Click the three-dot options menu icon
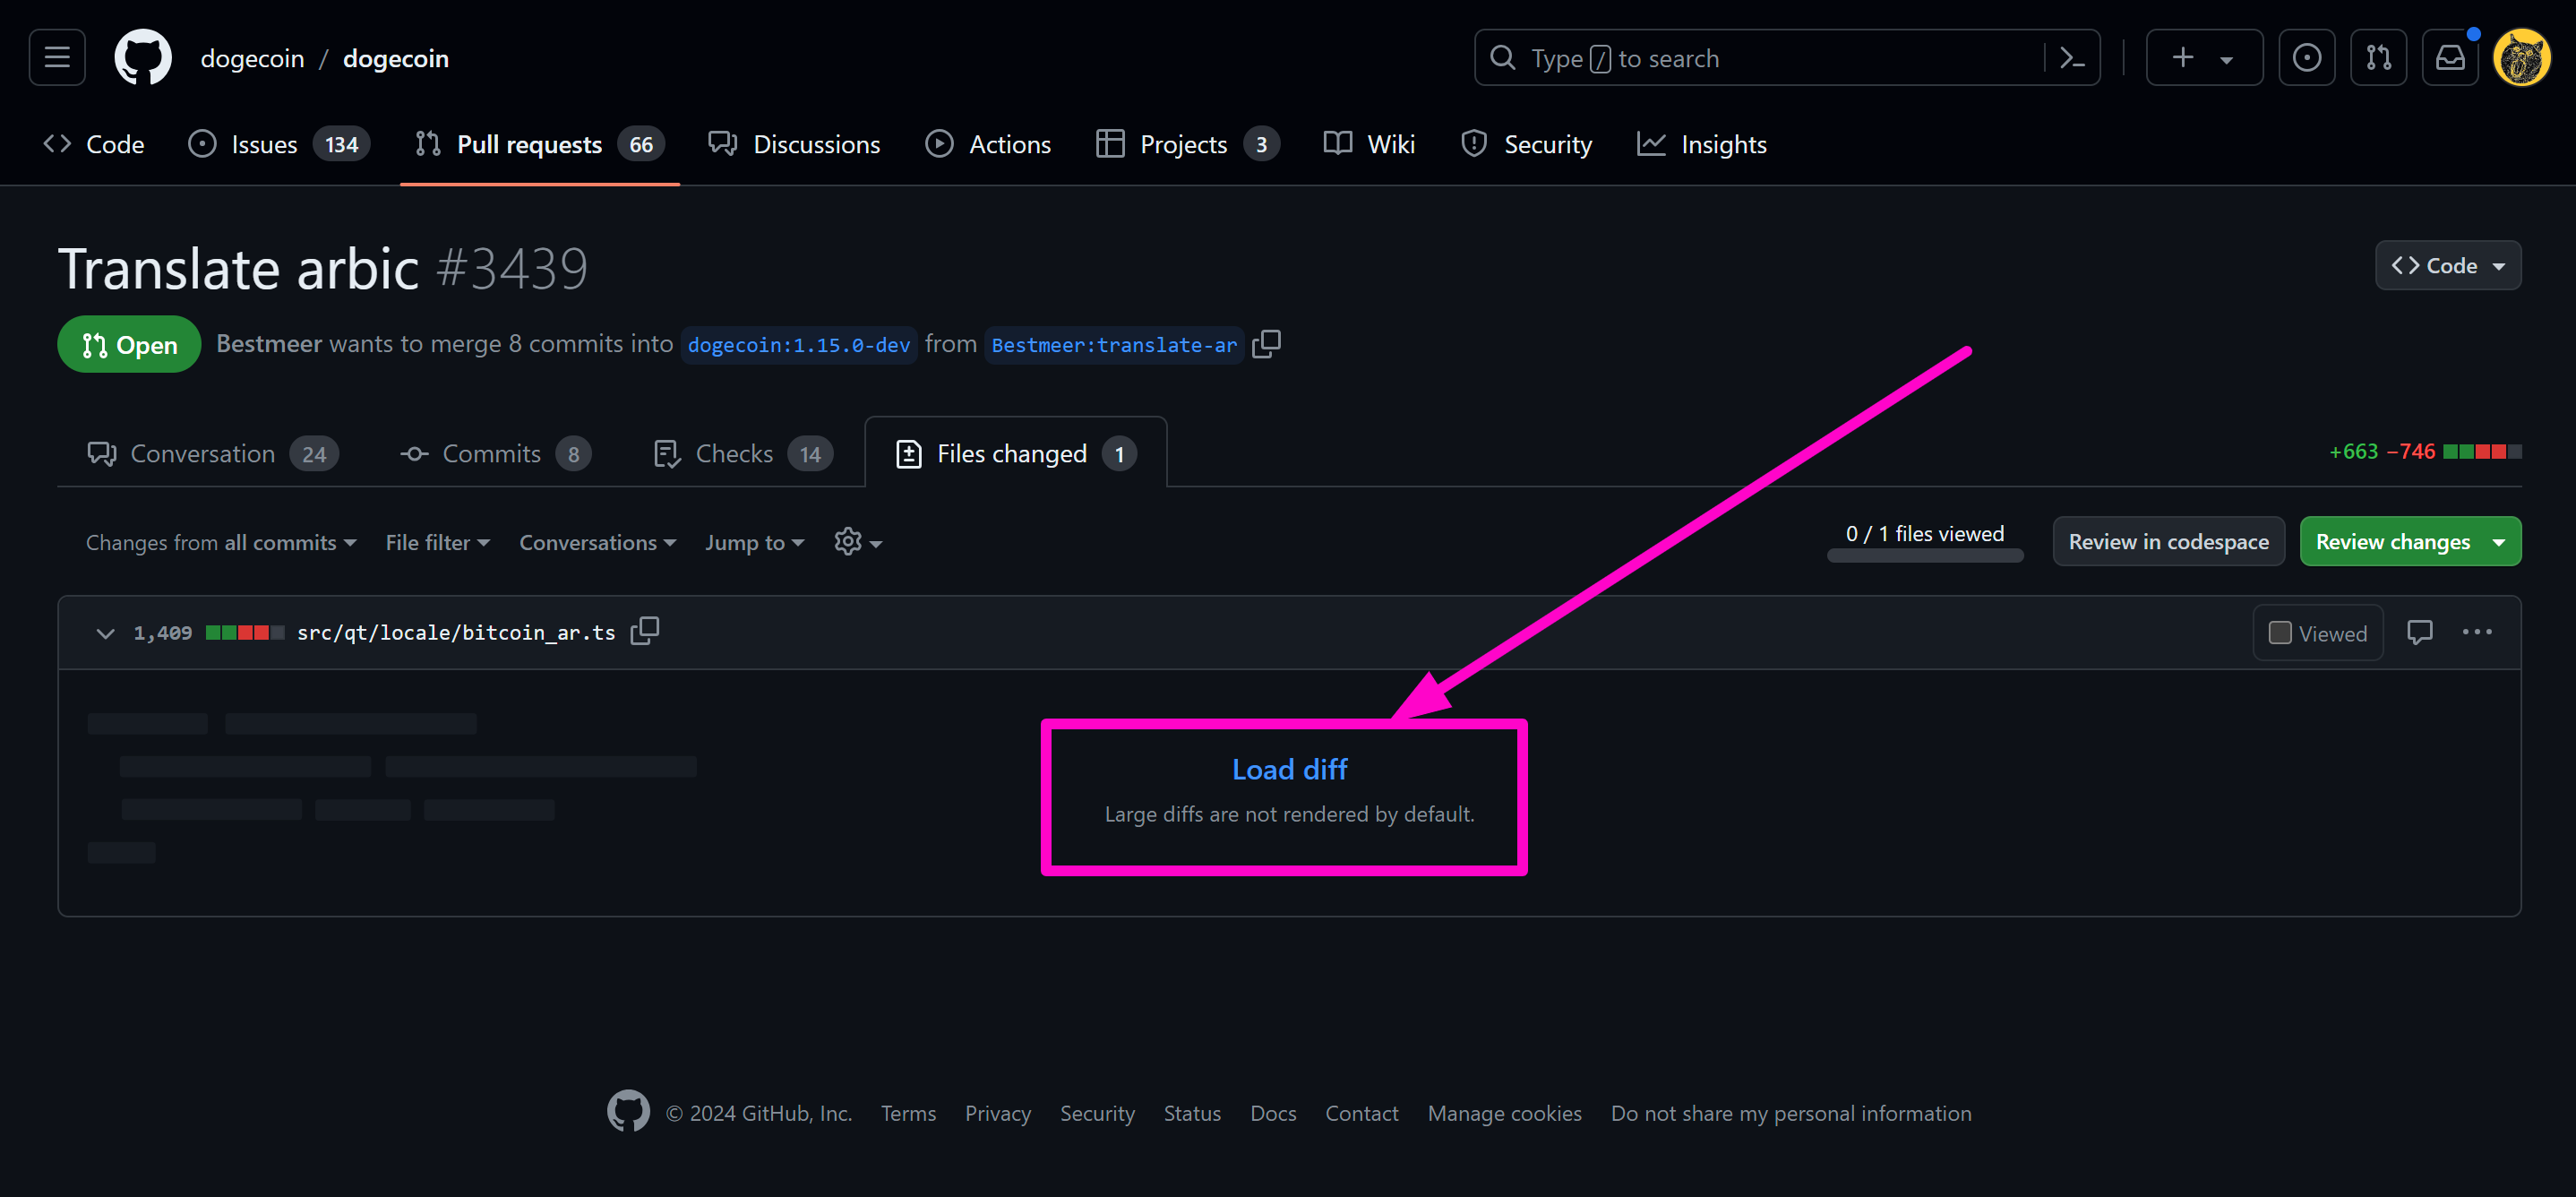The width and height of the screenshot is (2576, 1197). point(2479,632)
